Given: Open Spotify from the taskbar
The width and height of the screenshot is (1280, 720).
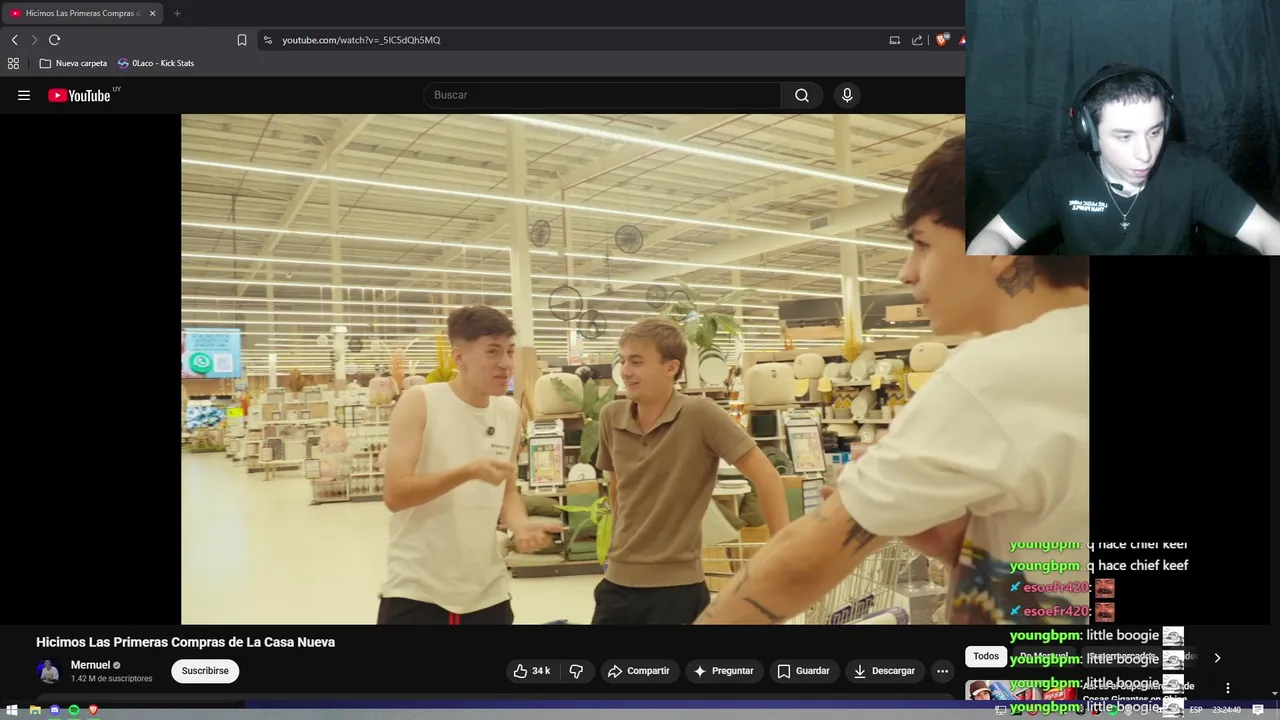Looking at the screenshot, I should pos(74,710).
